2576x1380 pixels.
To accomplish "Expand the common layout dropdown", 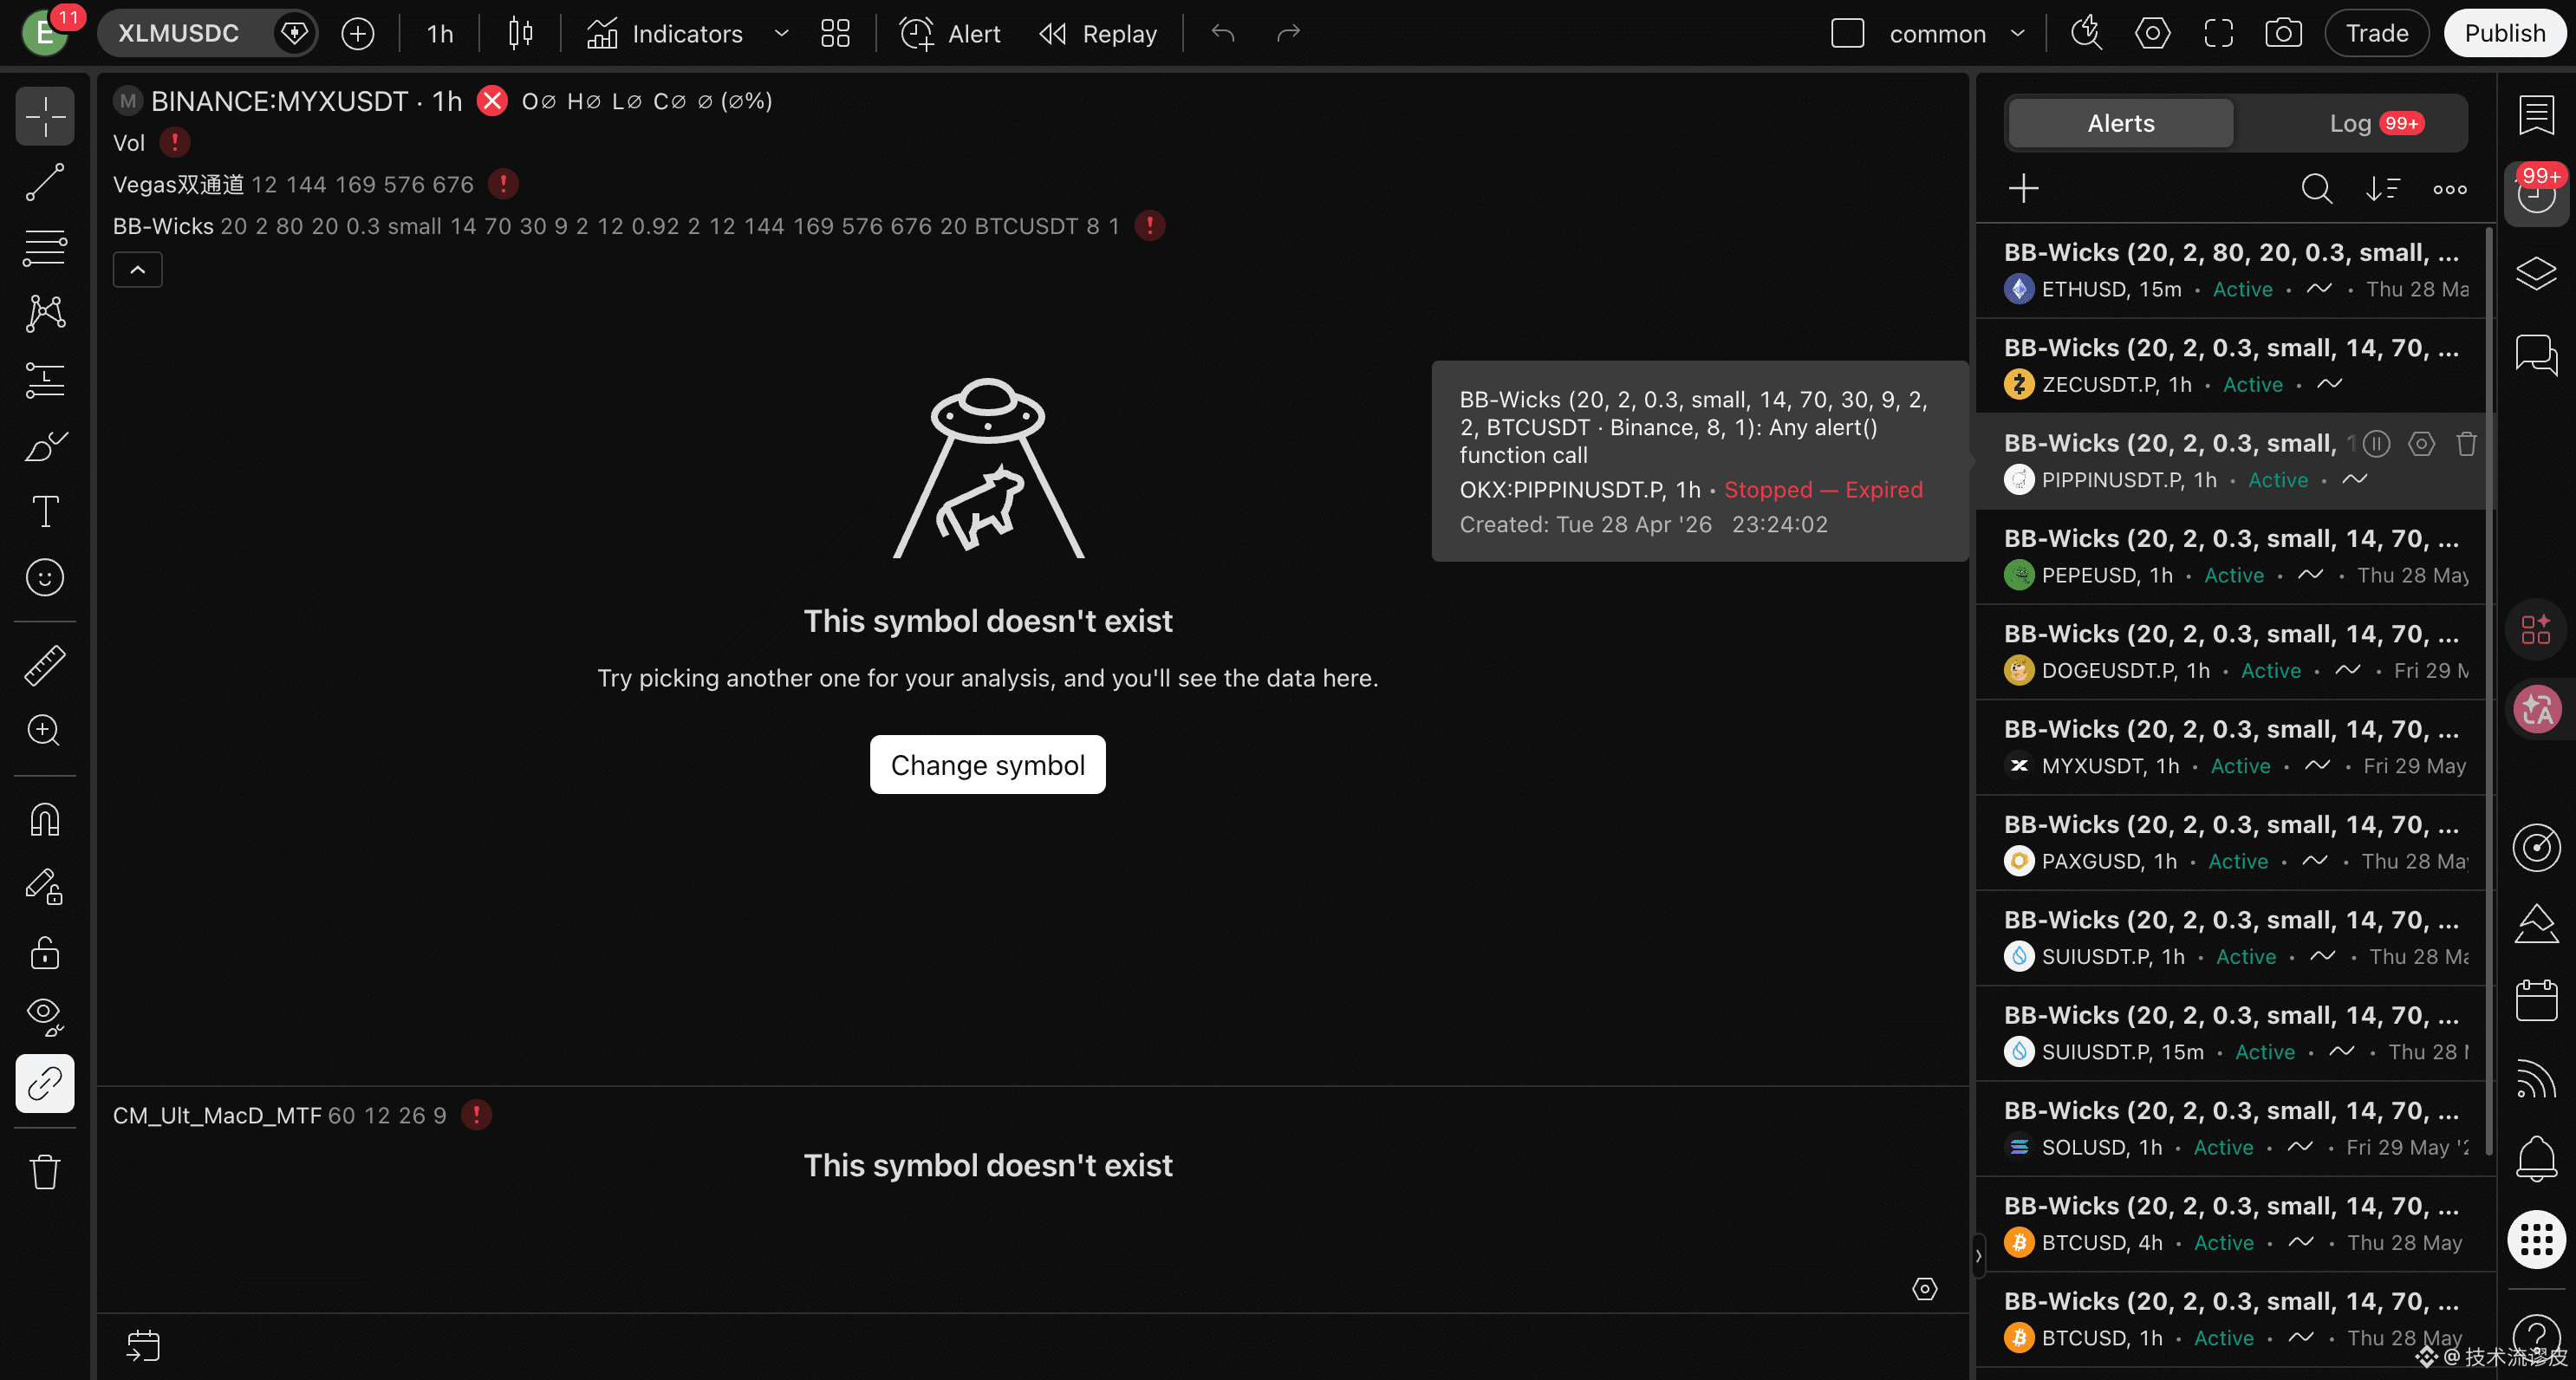I will pos(2018,33).
